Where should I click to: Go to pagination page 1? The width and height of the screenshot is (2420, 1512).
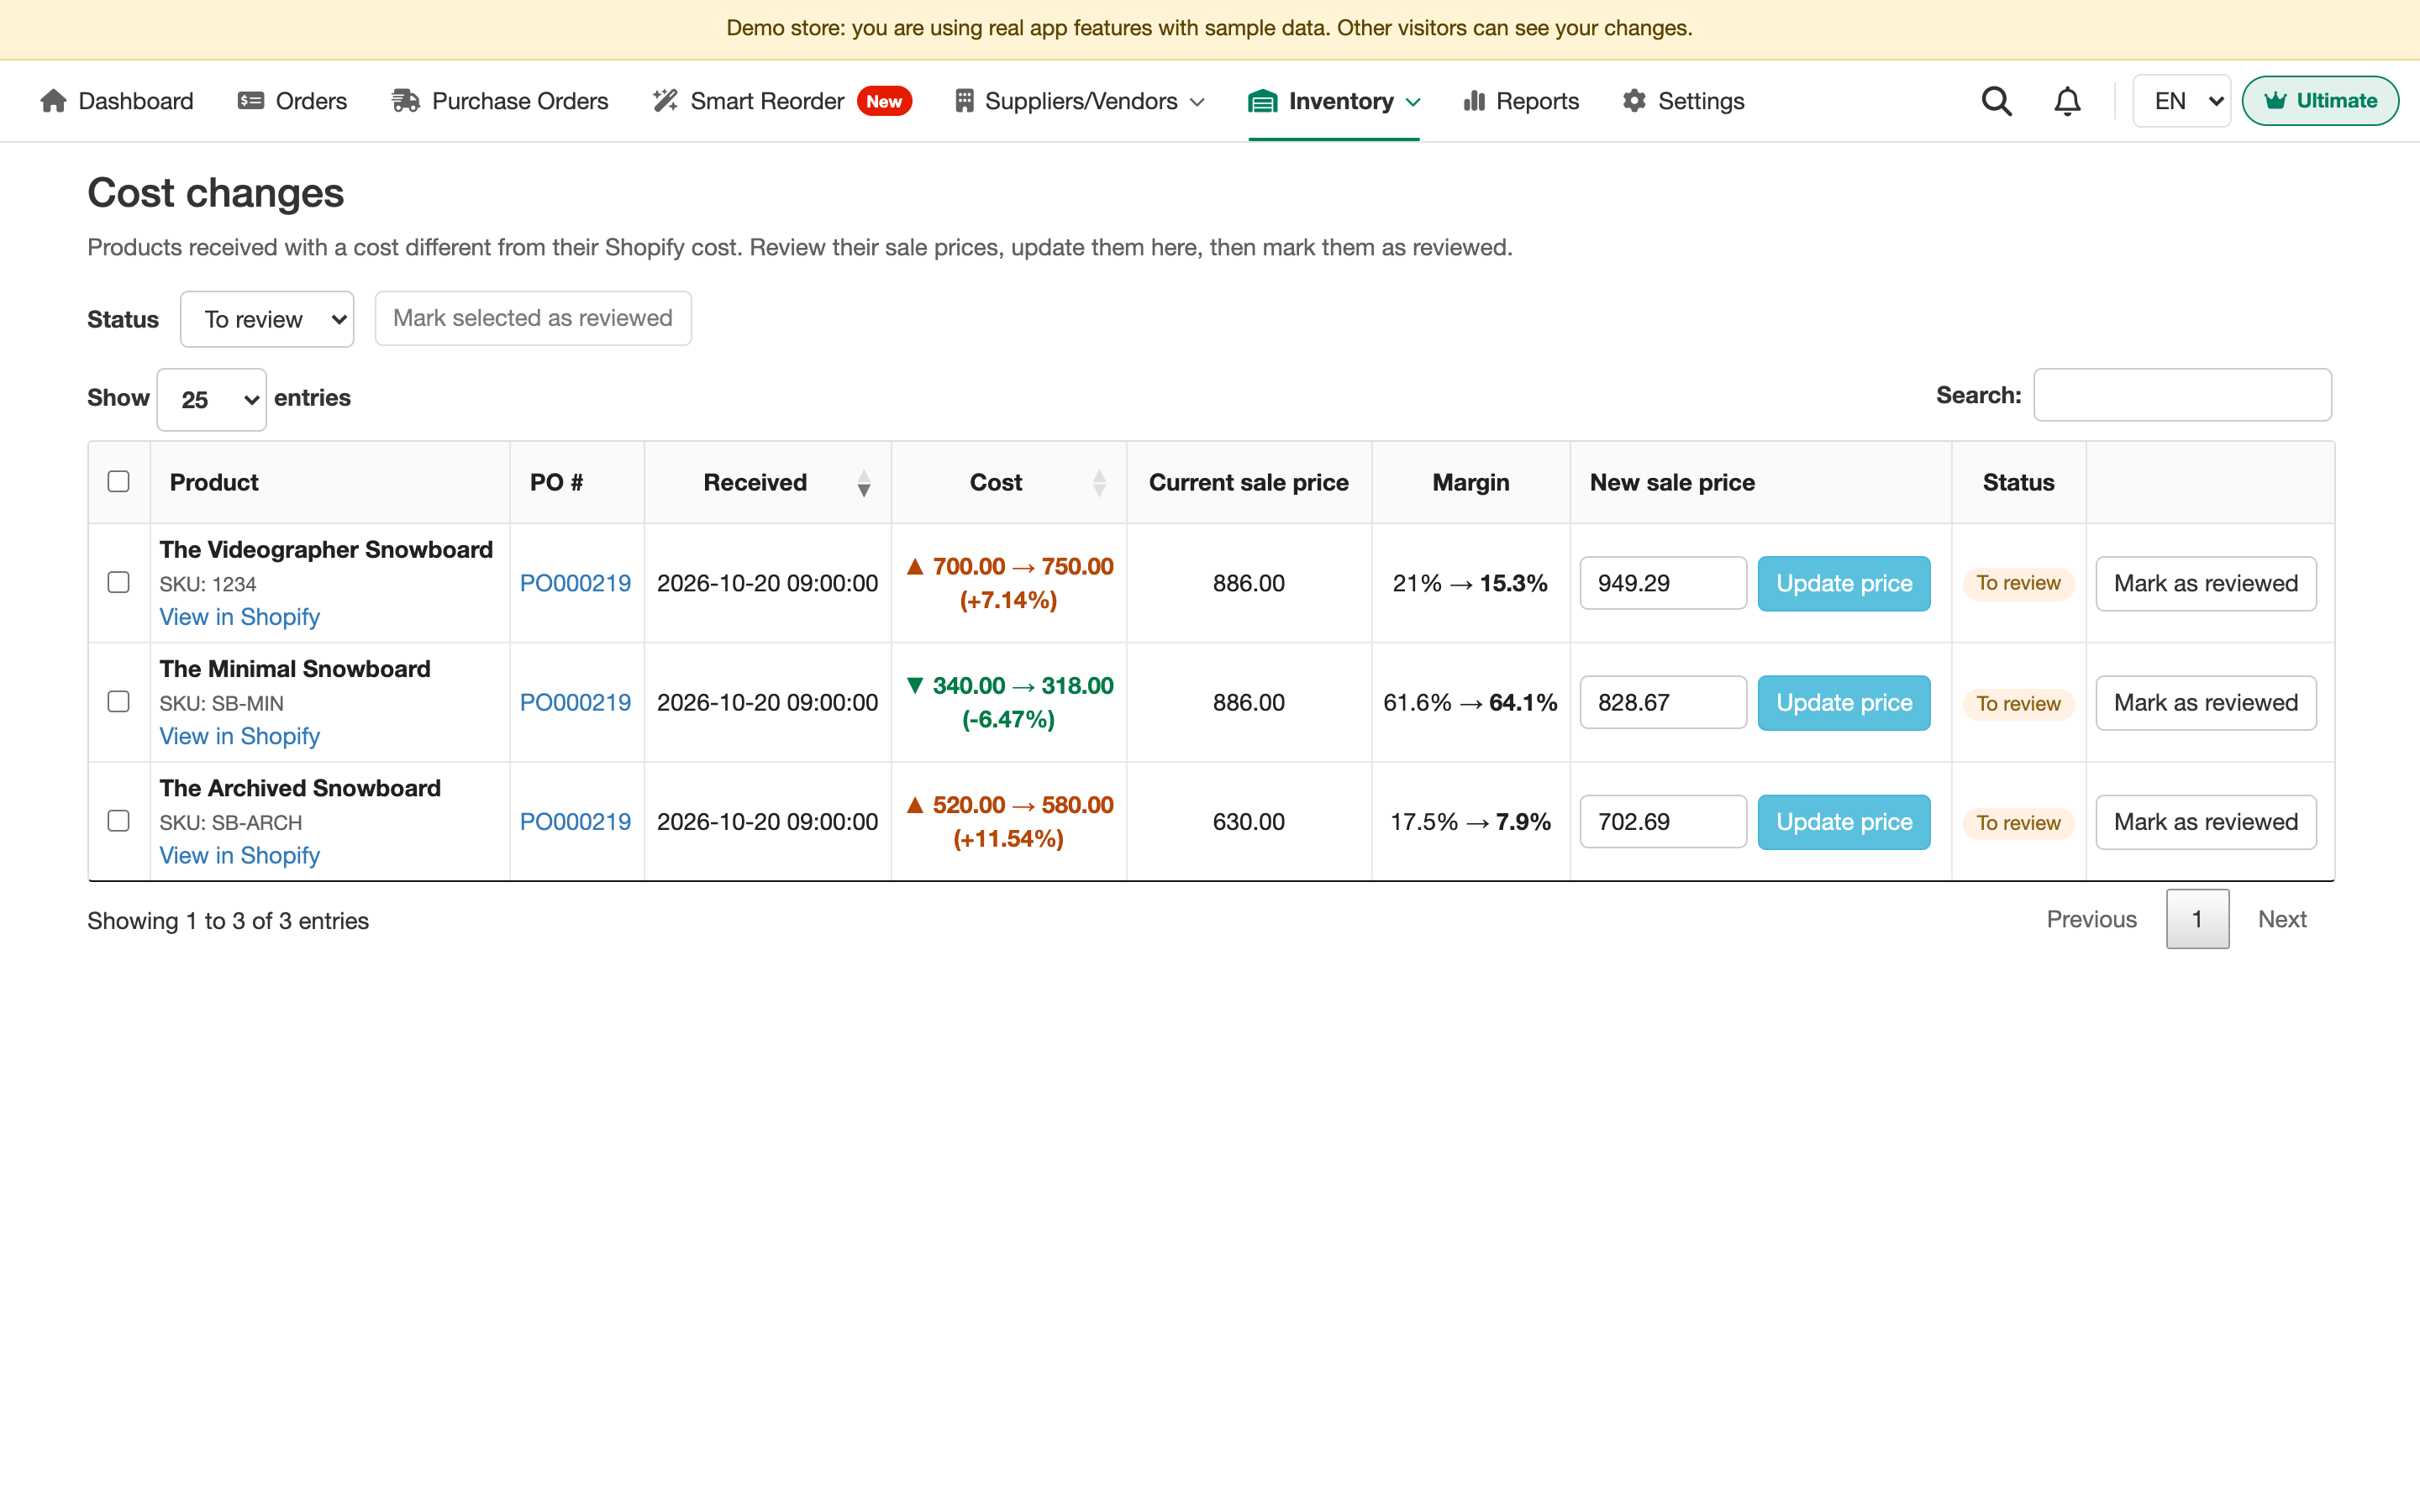[x=2197, y=919]
